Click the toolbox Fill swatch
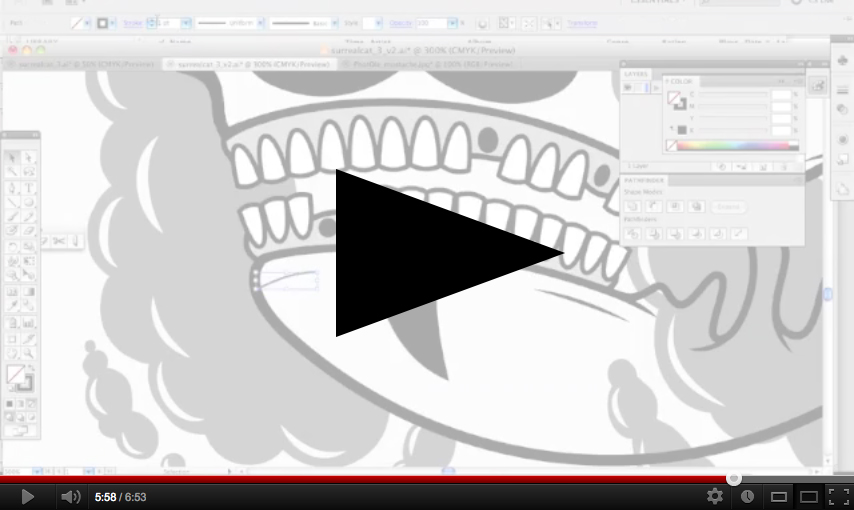Viewport: 854px width, 510px height. 15,375
